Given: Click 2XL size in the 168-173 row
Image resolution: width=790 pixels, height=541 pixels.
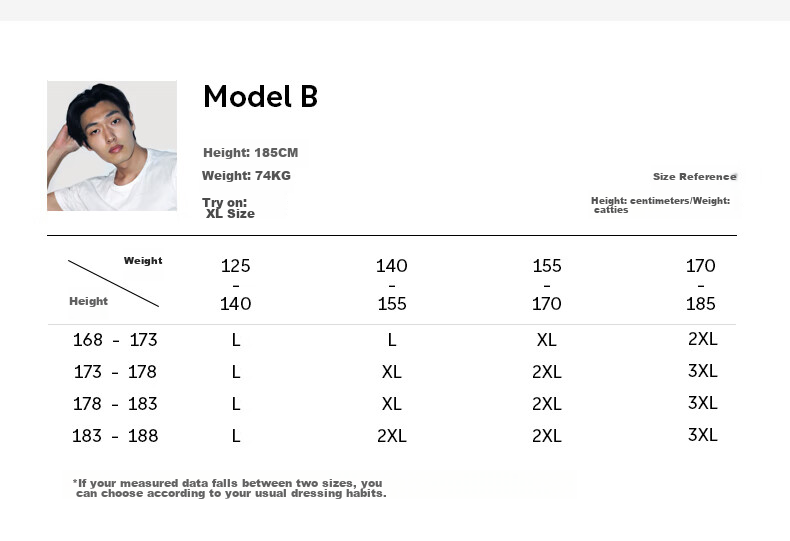Looking at the screenshot, I should click(x=703, y=339).
